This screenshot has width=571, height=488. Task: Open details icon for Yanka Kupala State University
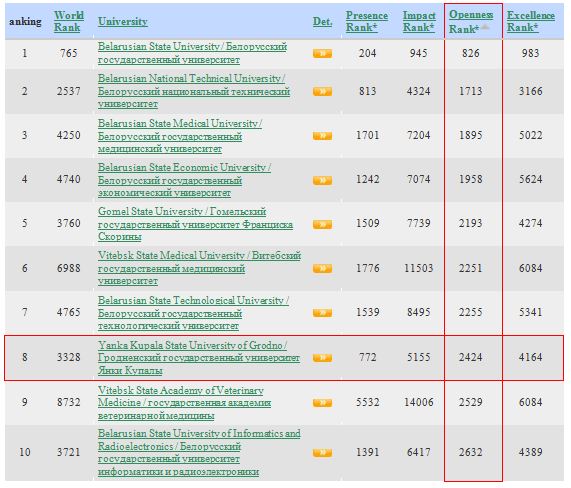coord(322,358)
